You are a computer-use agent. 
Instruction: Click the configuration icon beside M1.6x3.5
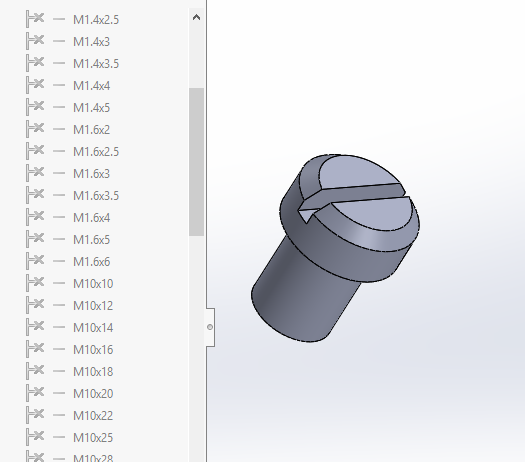coord(35,195)
